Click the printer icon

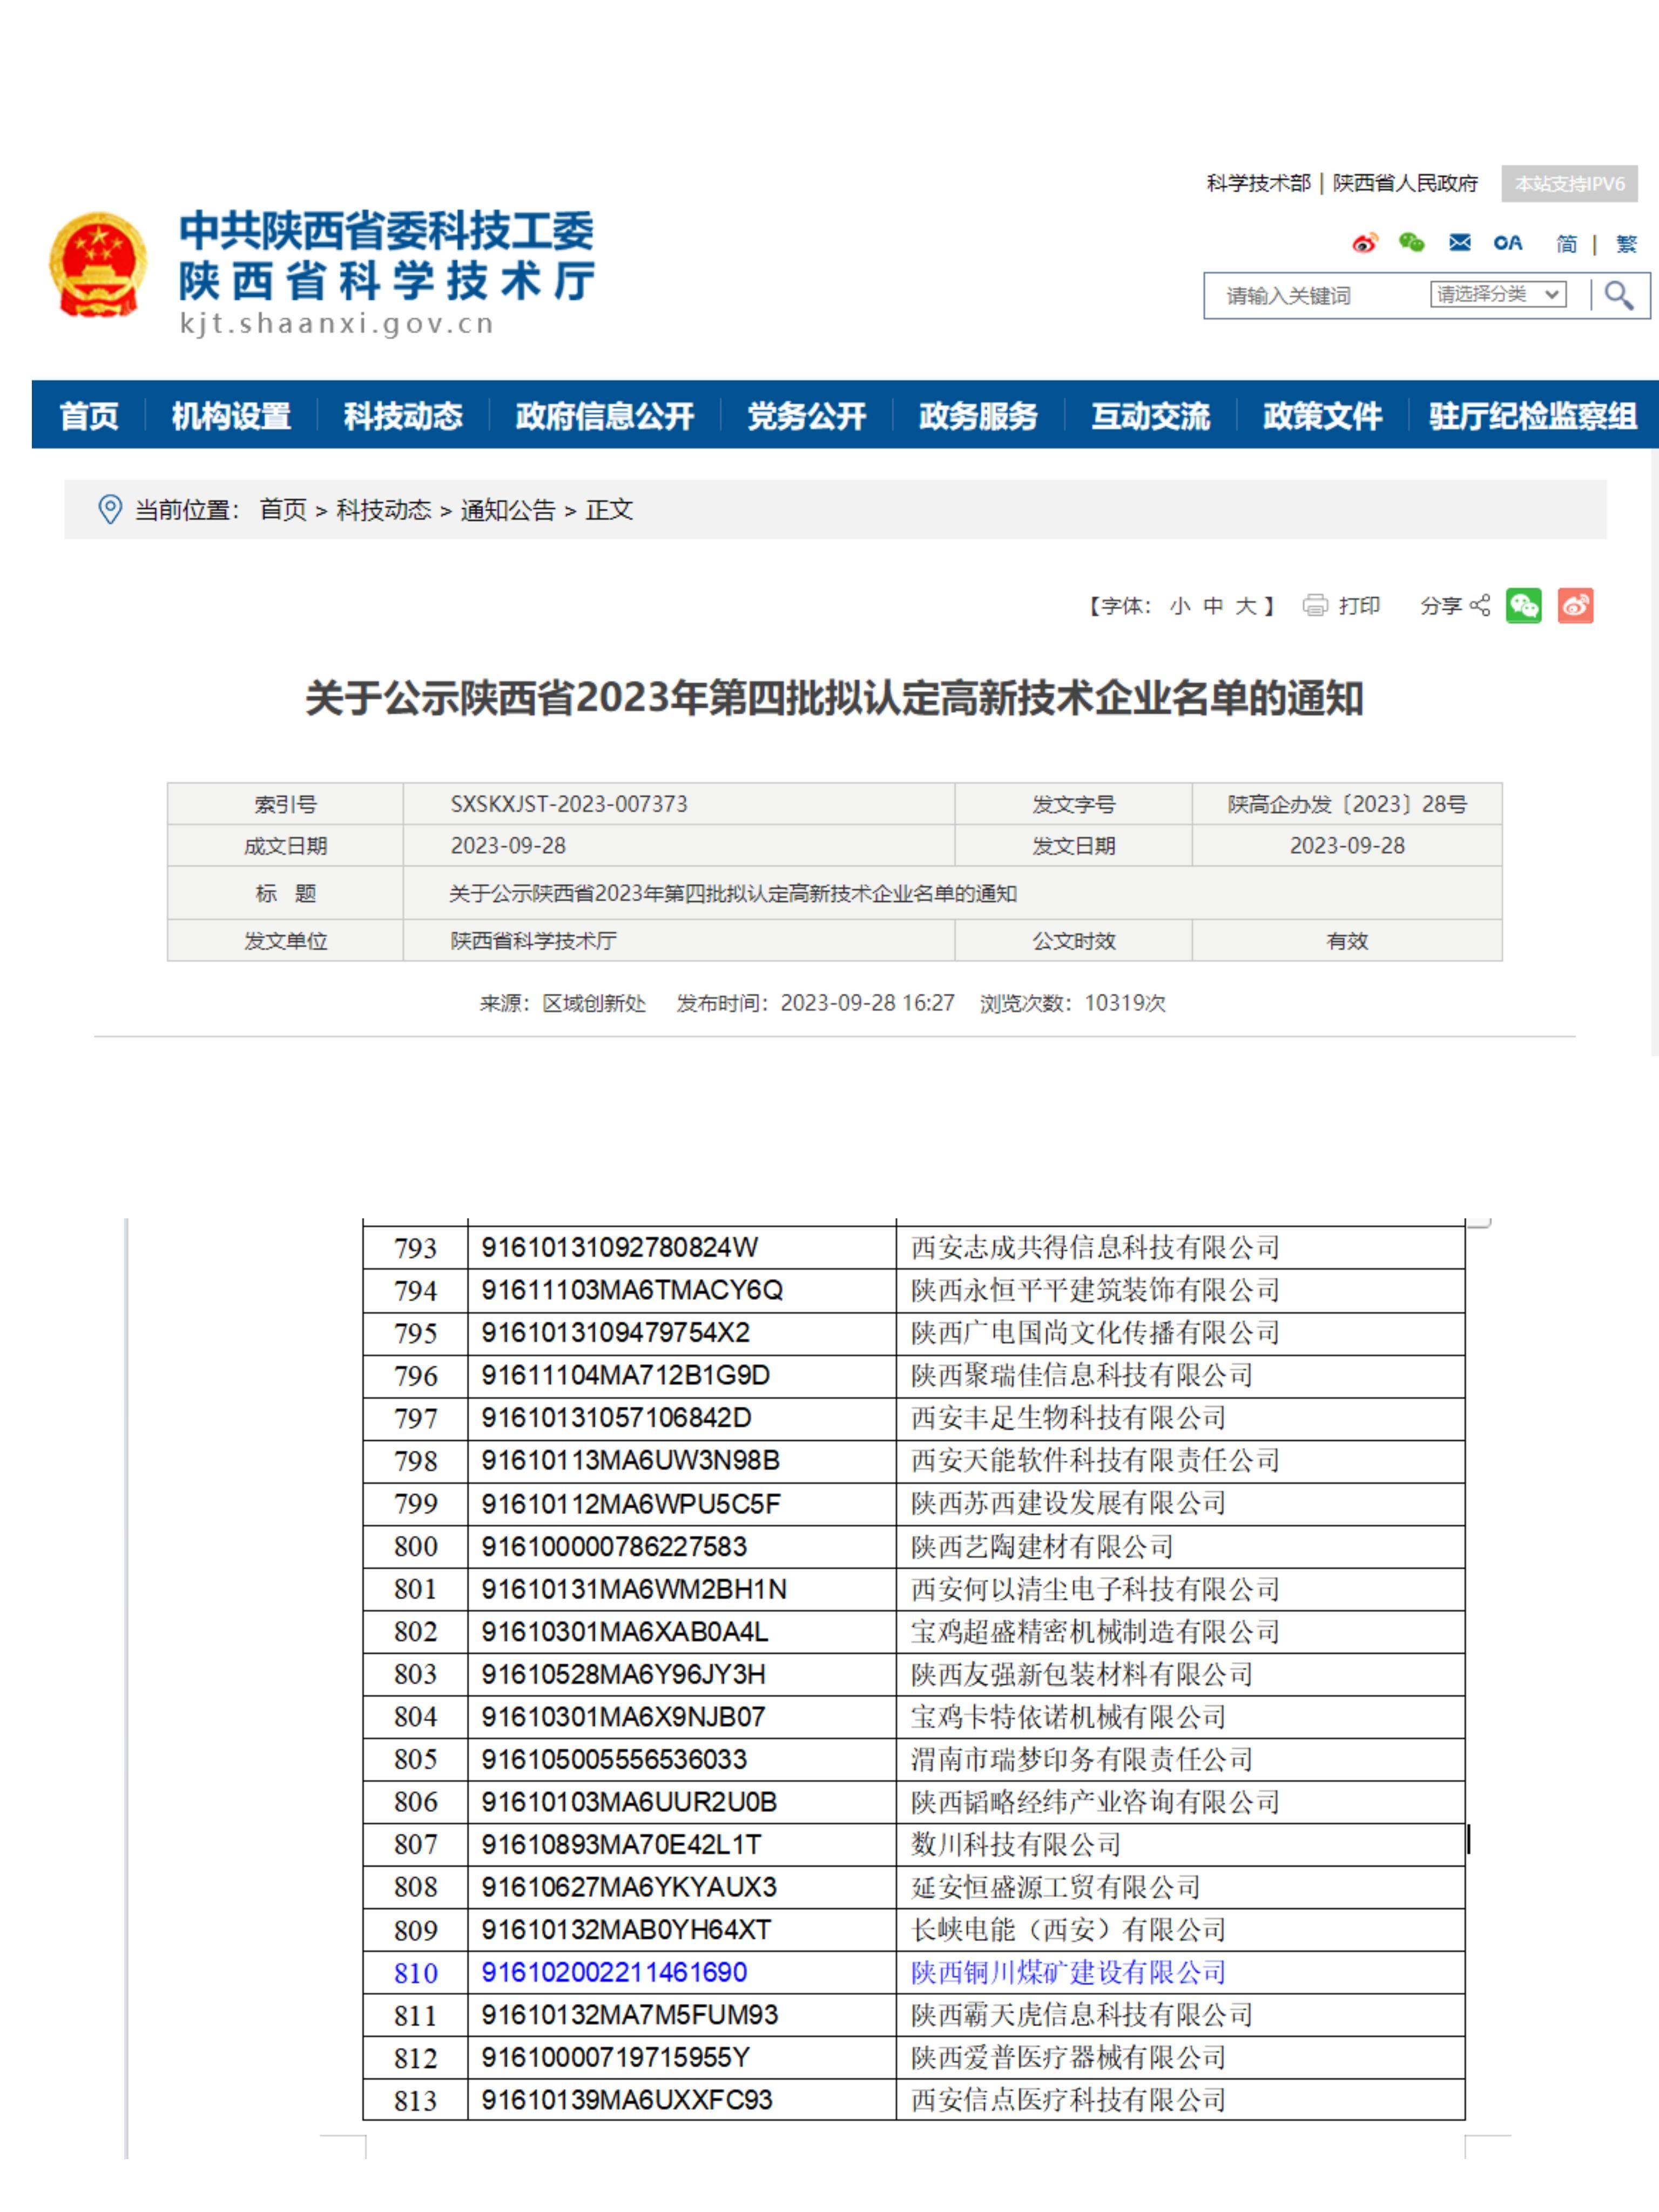click(x=1315, y=605)
